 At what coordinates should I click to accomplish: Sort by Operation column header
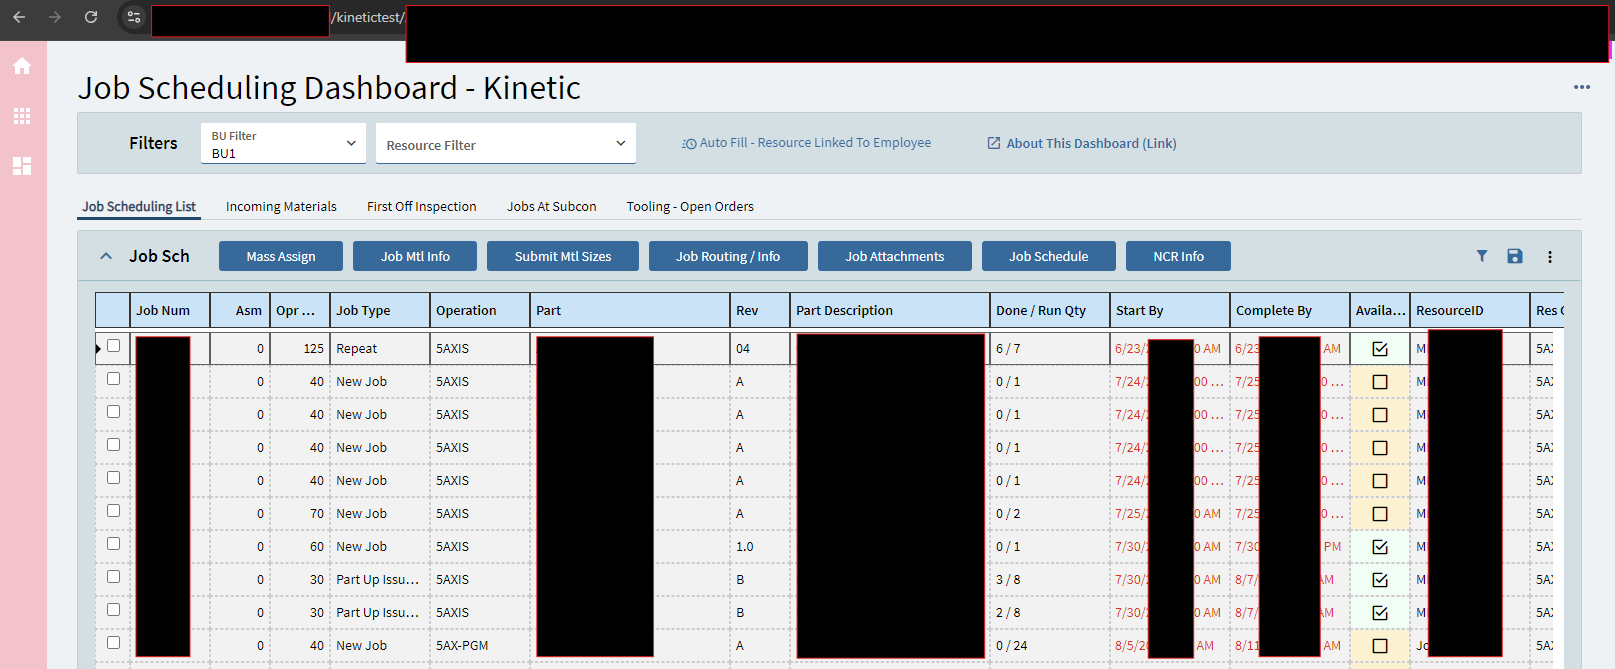pos(480,310)
